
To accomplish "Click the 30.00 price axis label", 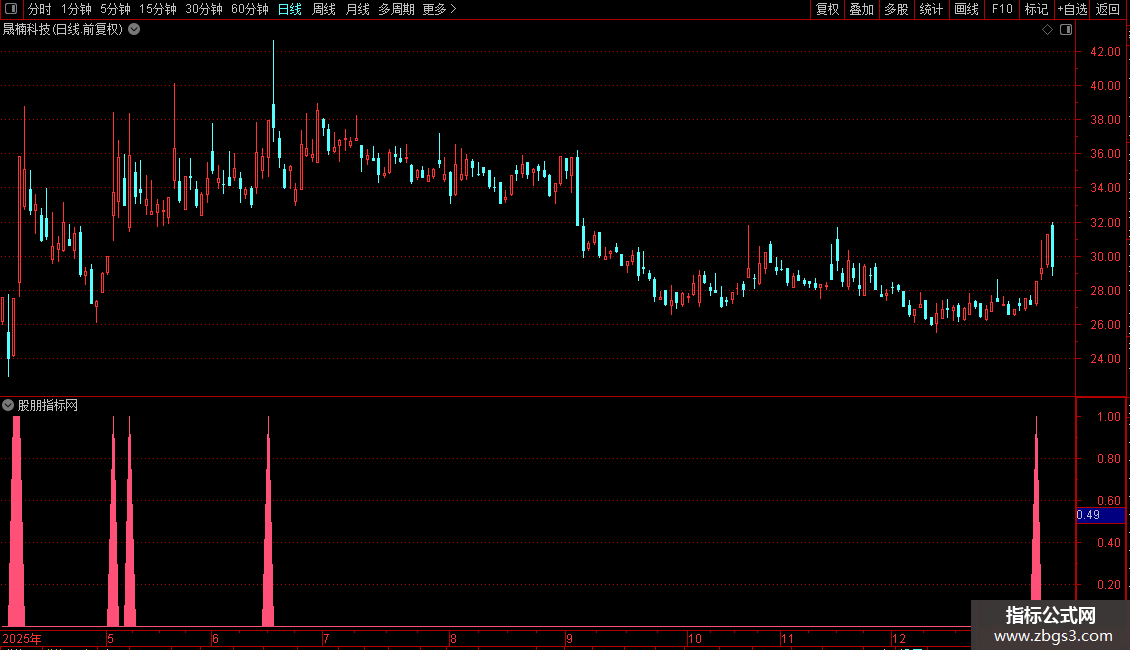I will [x=1105, y=257].
